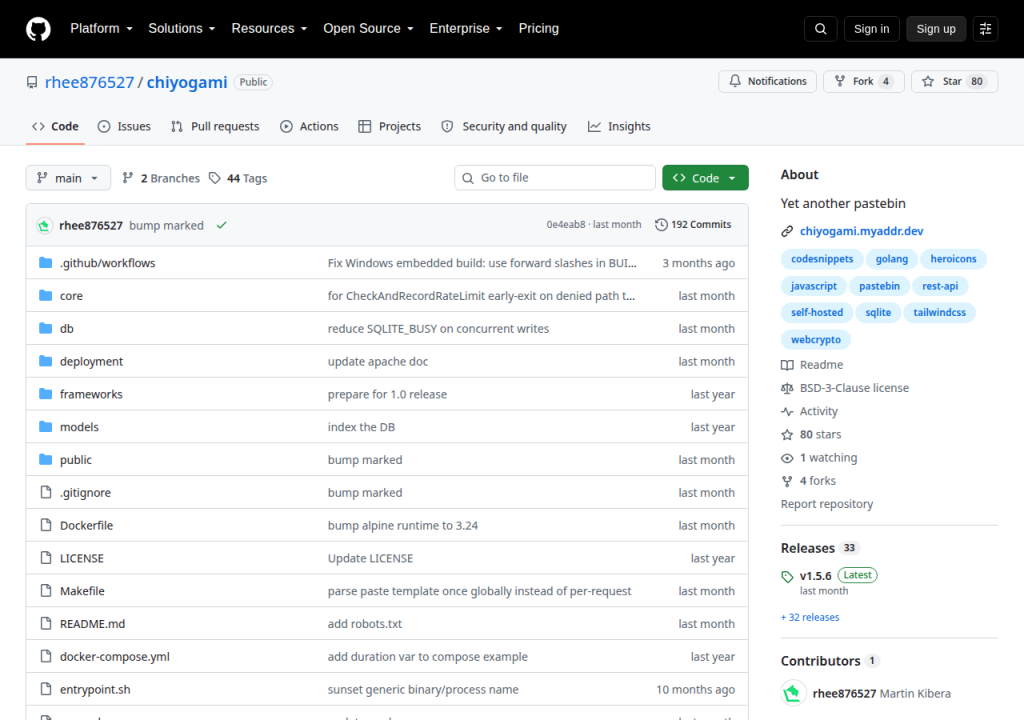Image resolution: width=1024 pixels, height=720 pixels.
Task: Open the main branch selector dropdown
Action: [68, 178]
